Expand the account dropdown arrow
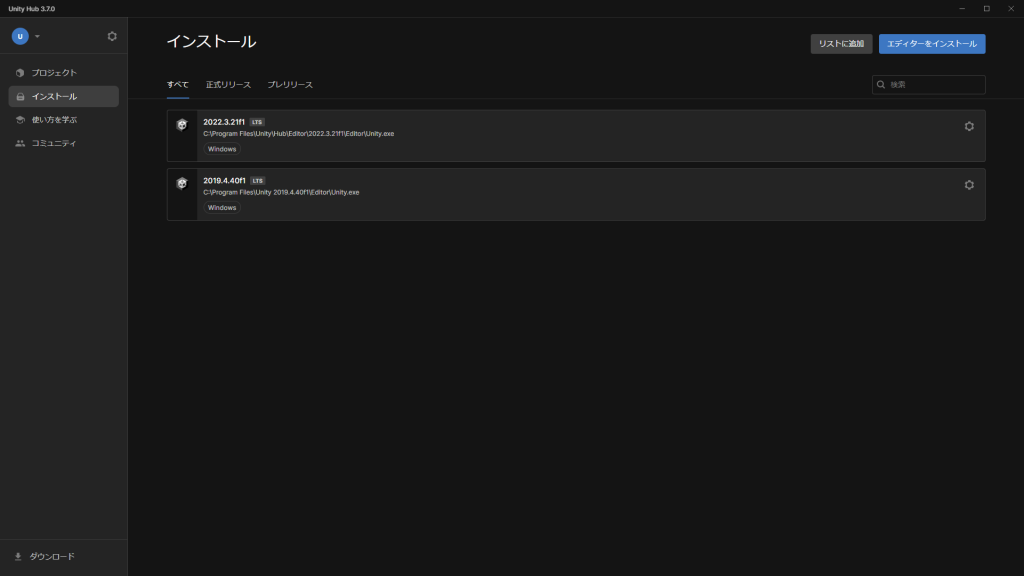 (37, 37)
